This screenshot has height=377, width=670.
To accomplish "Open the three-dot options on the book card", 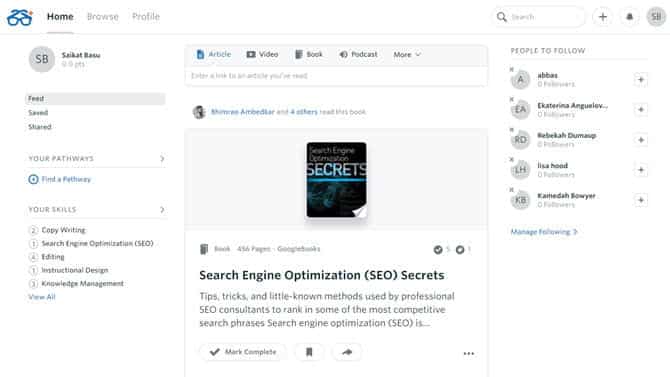I will tap(469, 353).
